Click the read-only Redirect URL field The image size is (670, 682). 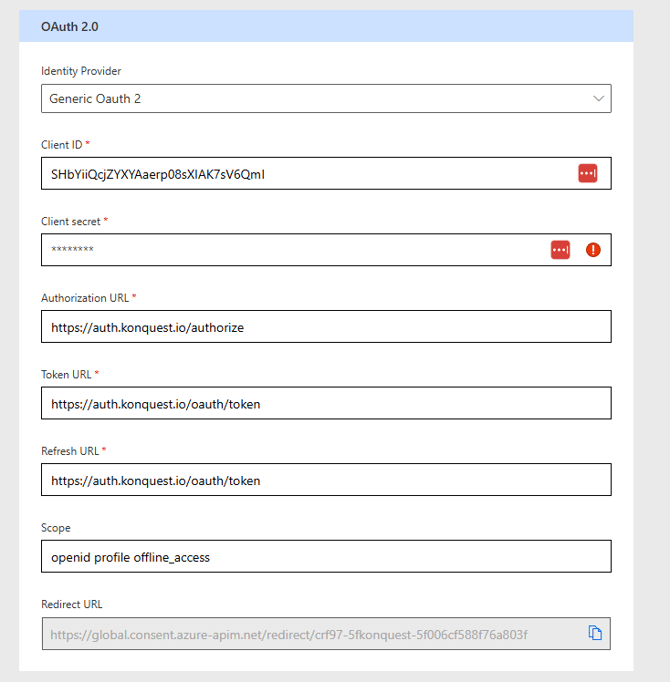click(326, 634)
